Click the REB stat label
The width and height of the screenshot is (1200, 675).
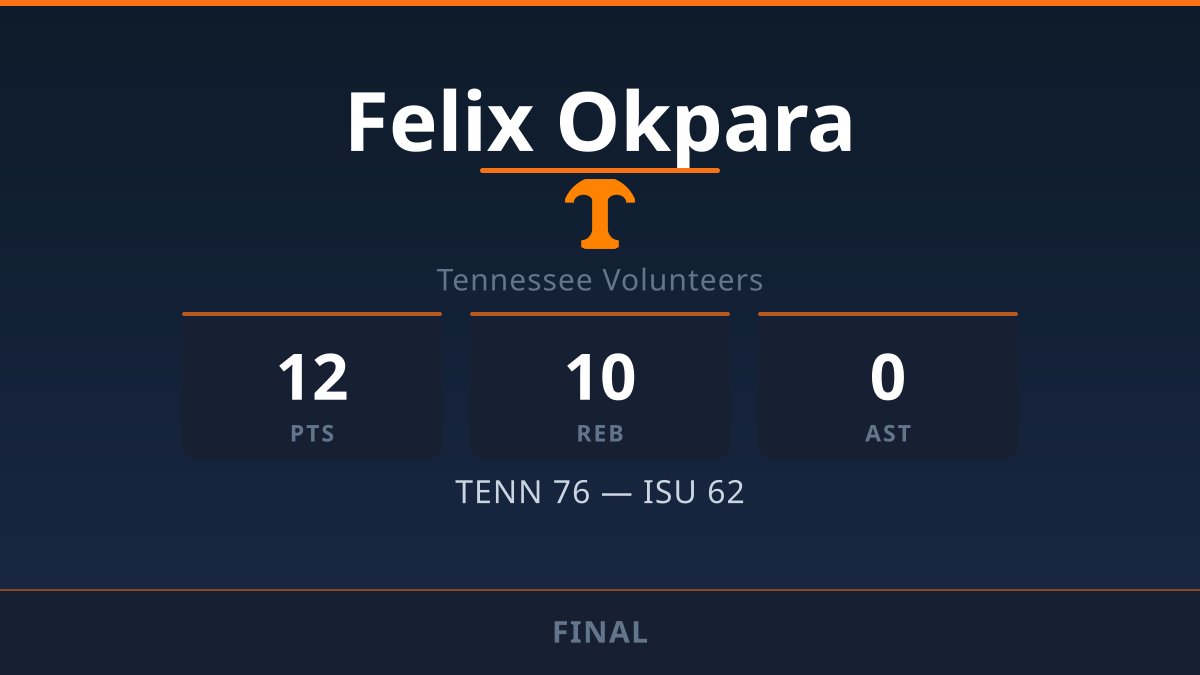600,434
